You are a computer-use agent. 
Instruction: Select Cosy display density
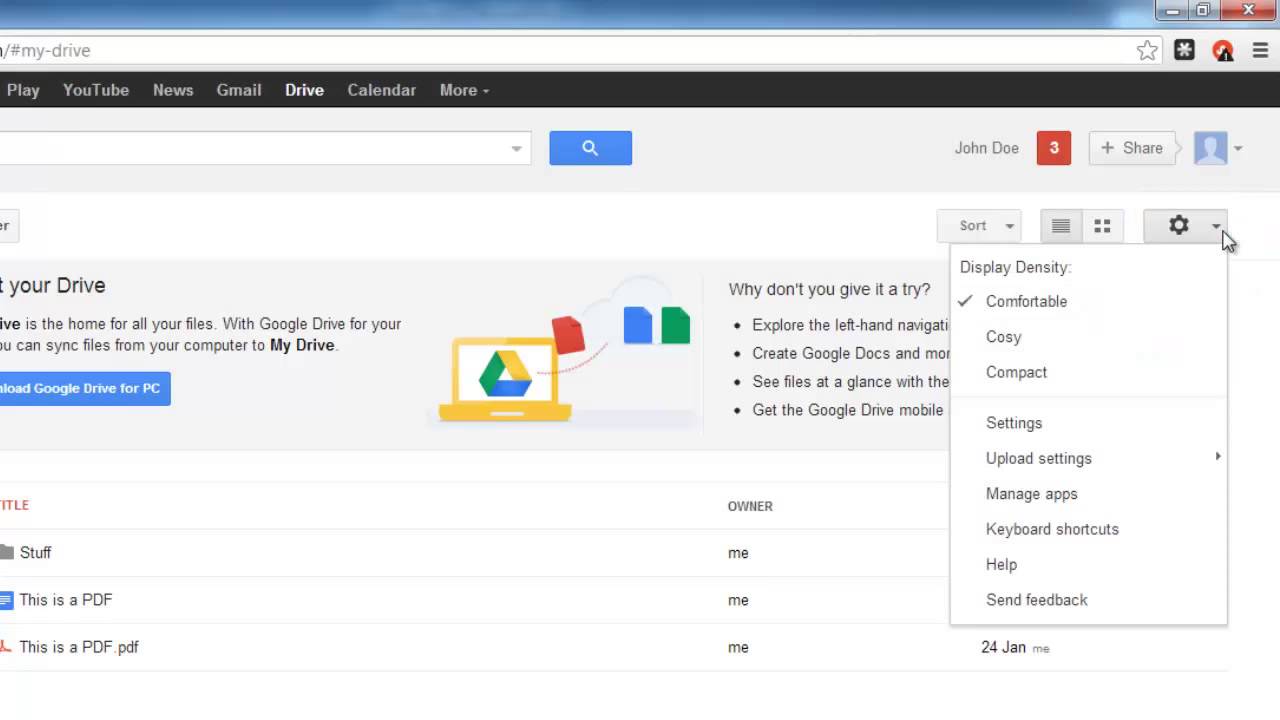(x=1003, y=337)
